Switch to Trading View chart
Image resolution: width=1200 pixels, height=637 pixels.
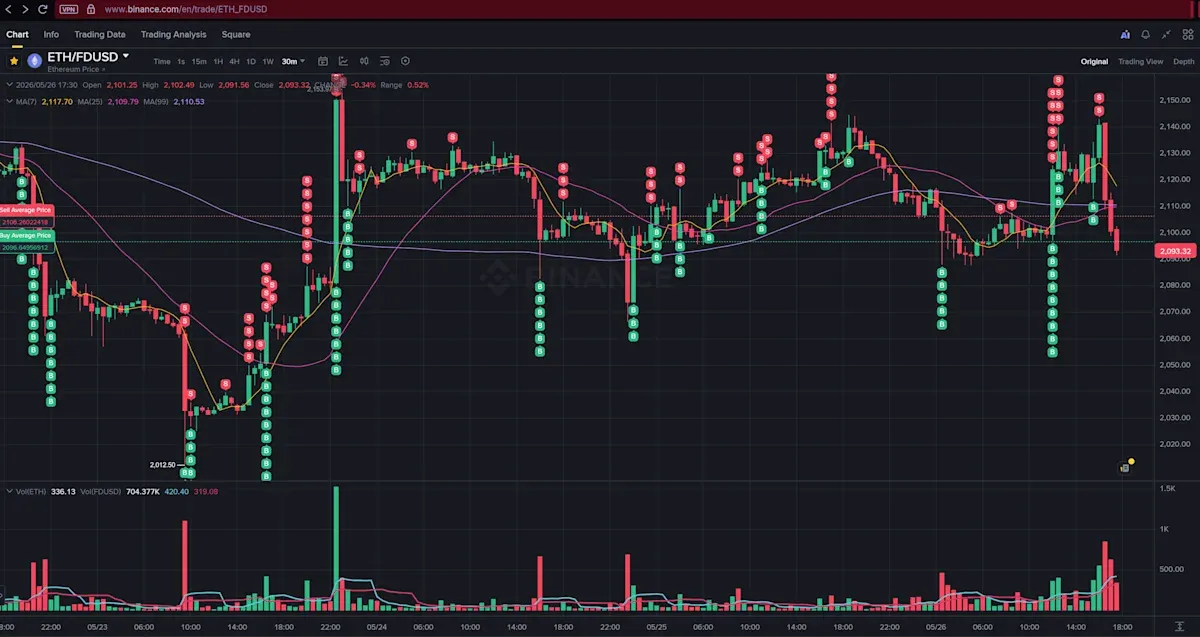1140,61
